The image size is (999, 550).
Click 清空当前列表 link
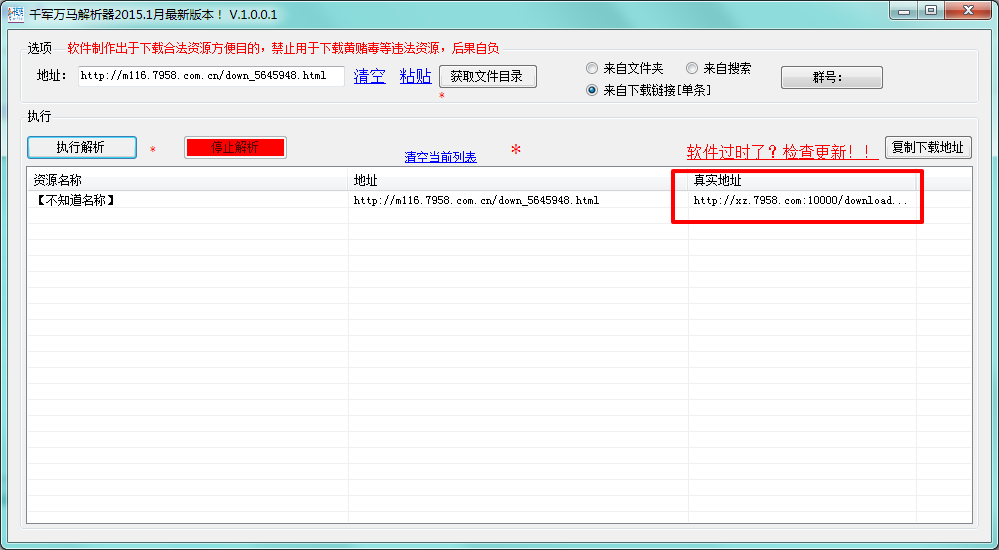pos(440,157)
